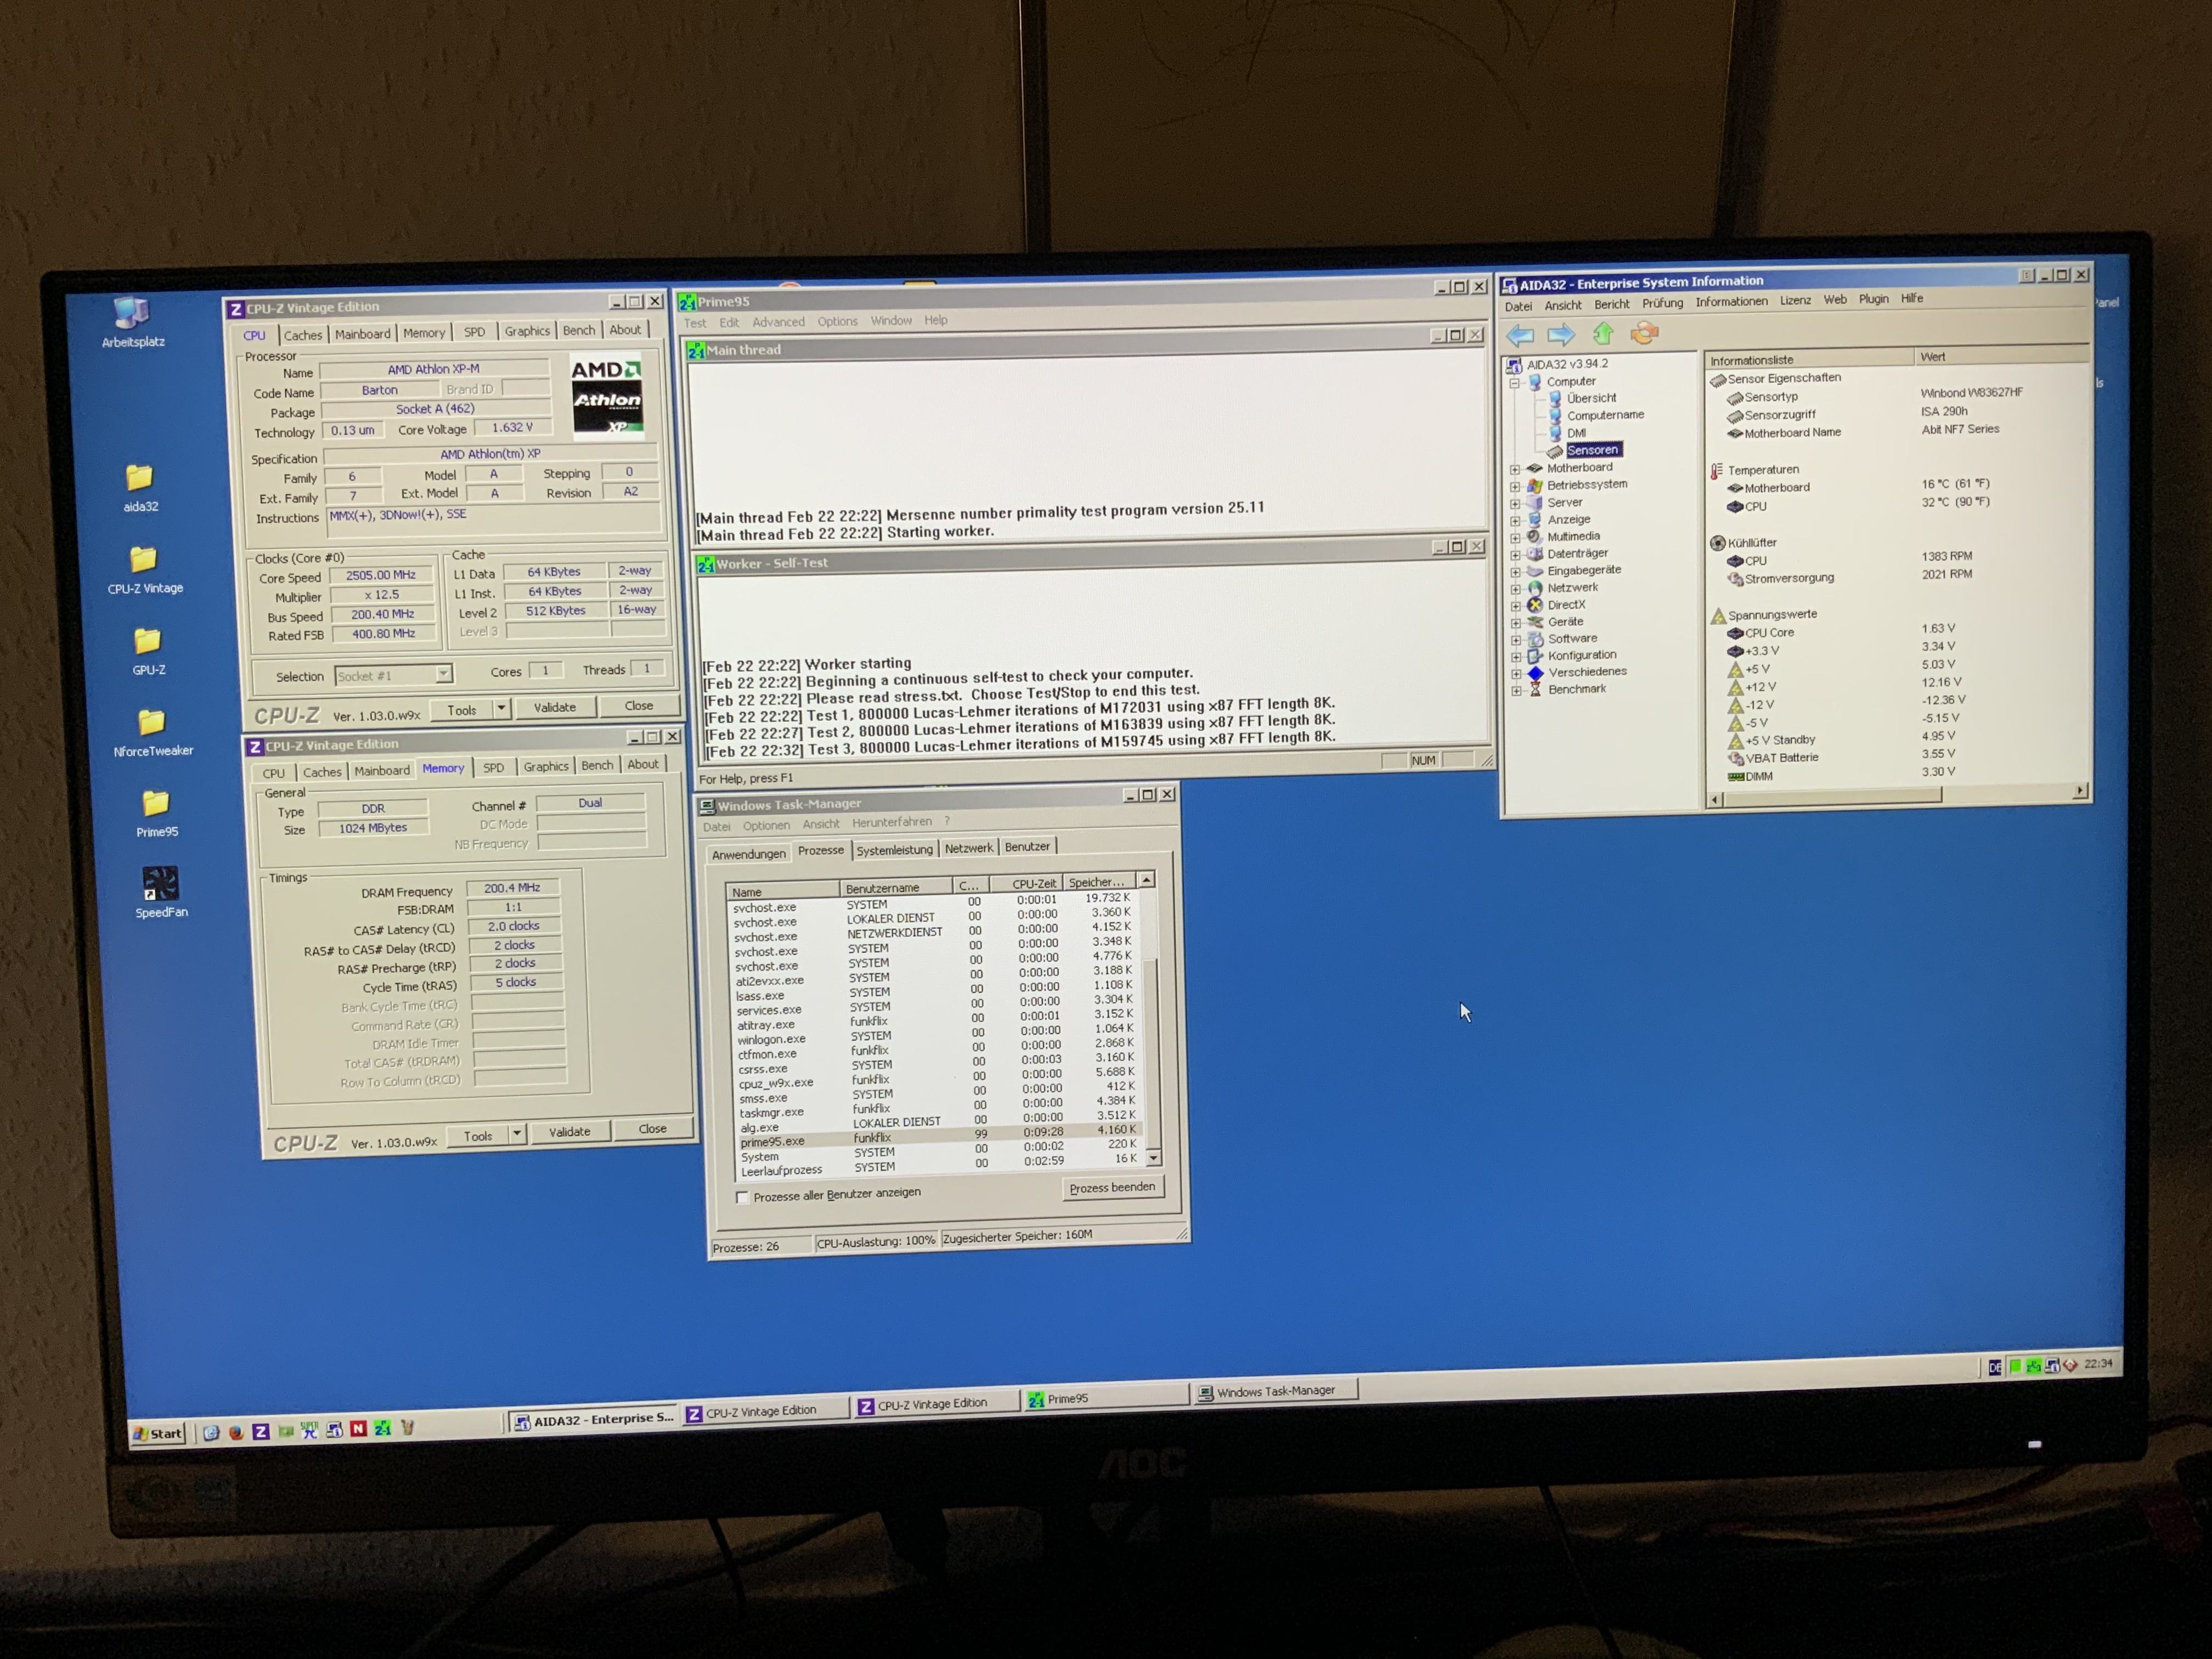The image size is (2212, 1659).
Task: Click AIDA32 green up arrow toolbar icon
Action: coord(1603,333)
